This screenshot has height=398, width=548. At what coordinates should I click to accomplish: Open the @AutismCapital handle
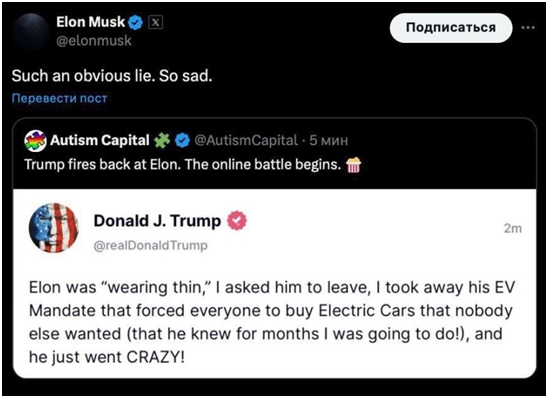tap(246, 140)
